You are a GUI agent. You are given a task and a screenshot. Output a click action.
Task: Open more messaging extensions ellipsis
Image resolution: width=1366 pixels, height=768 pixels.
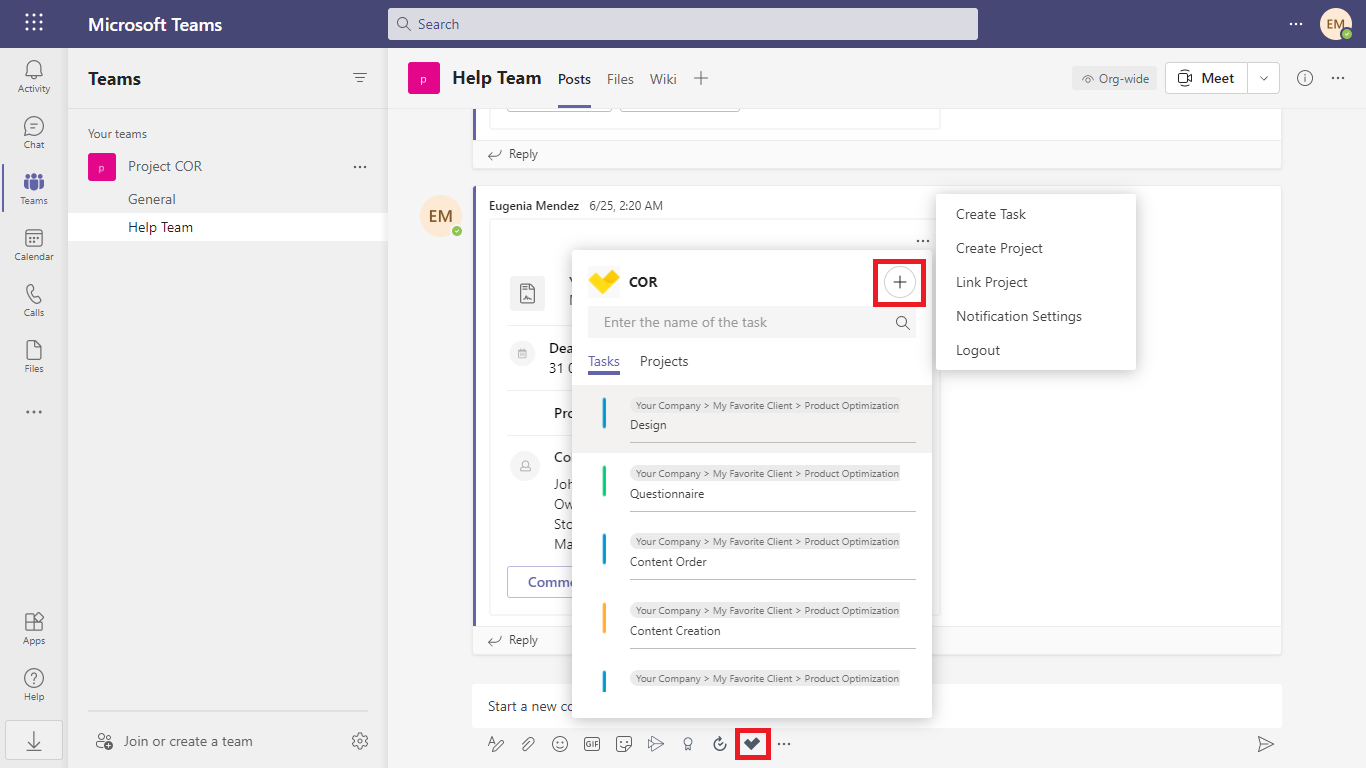(x=784, y=743)
